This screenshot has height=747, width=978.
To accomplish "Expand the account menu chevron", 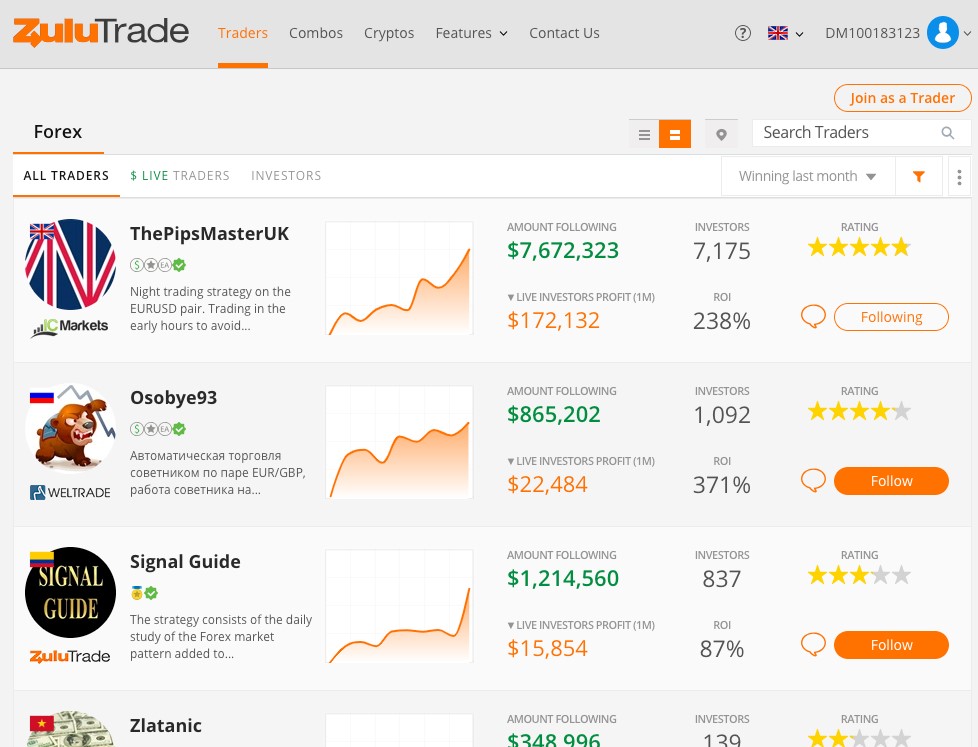I will 967,34.
